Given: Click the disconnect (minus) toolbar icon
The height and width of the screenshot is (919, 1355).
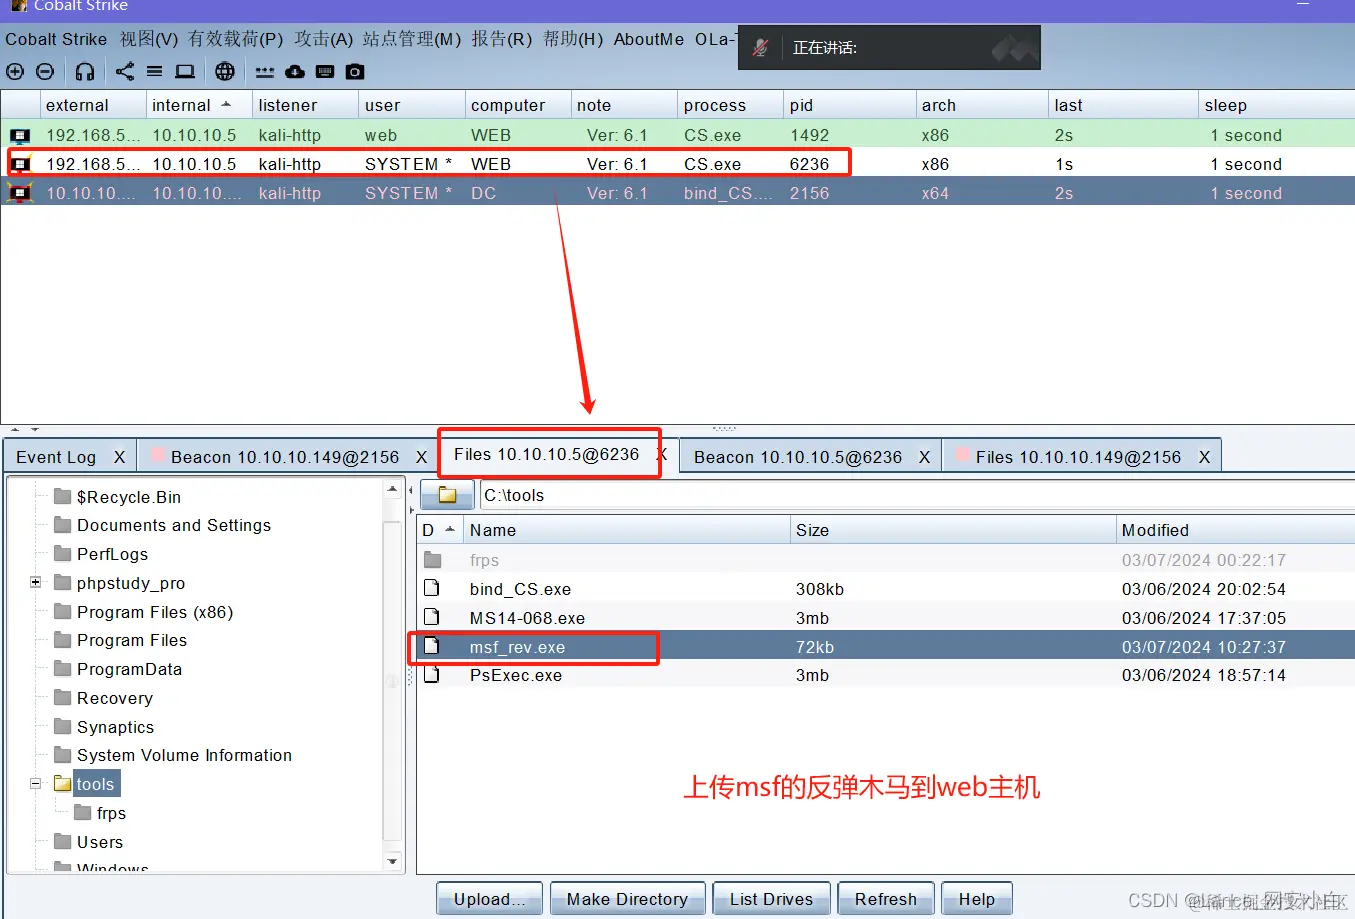Looking at the screenshot, I should (x=45, y=71).
